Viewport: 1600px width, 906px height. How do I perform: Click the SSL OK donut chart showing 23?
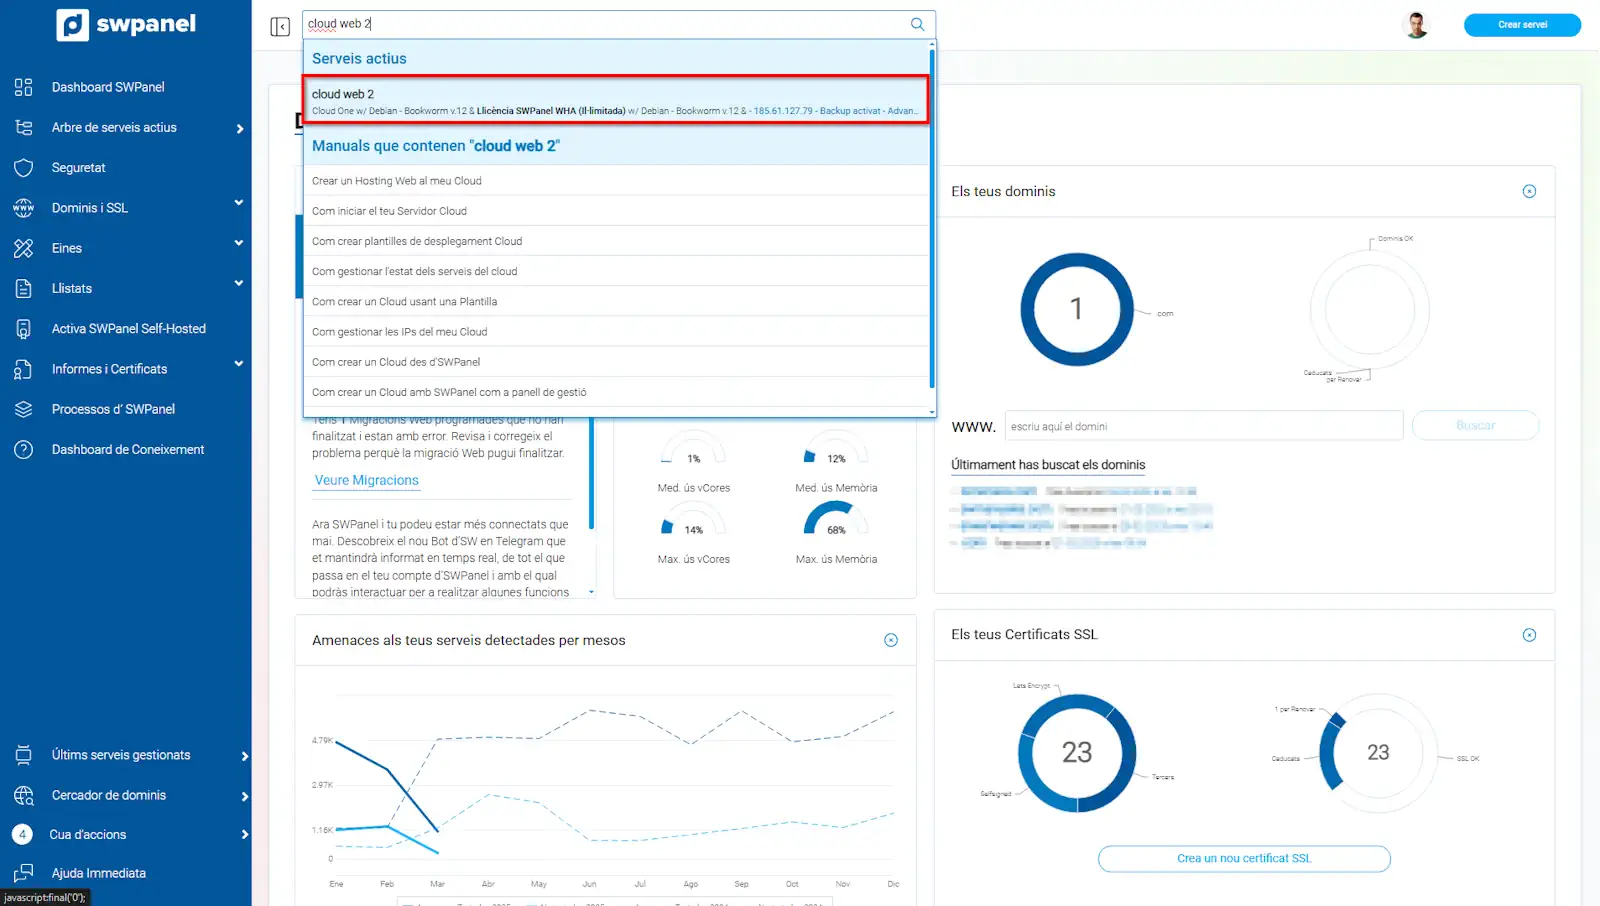tap(1378, 753)
